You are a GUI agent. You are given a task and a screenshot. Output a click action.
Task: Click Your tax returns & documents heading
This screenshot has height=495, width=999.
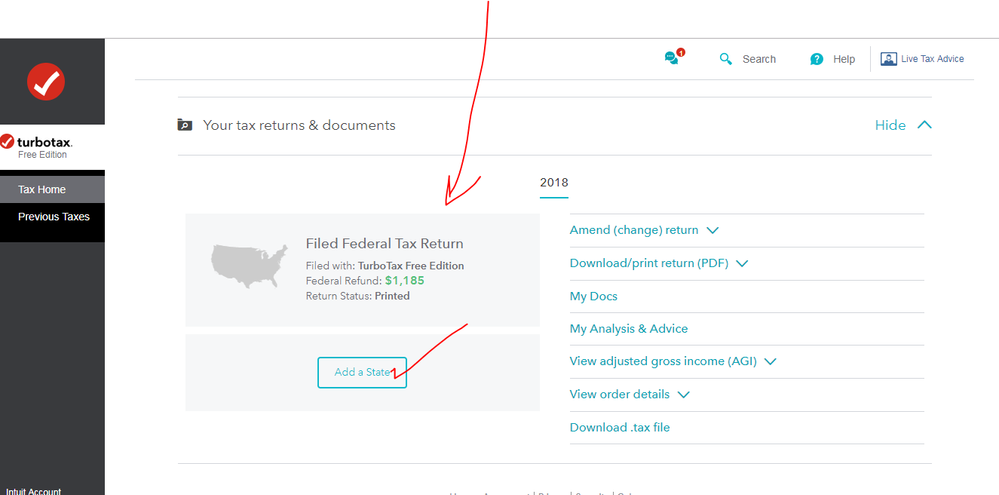pos(299,125)
